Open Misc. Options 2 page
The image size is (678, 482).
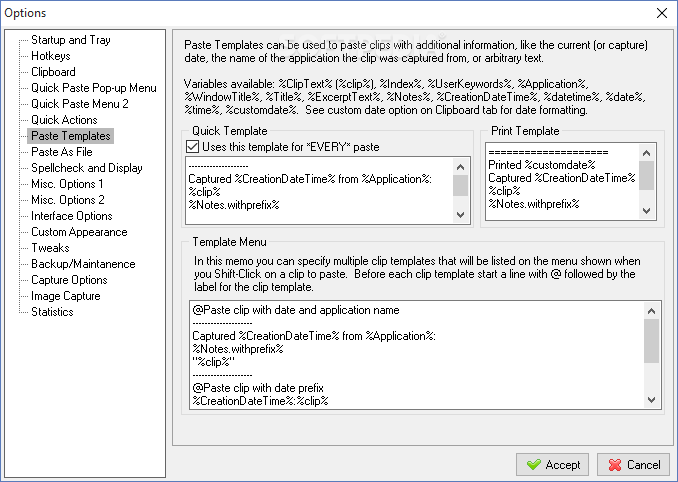[67, 200]
